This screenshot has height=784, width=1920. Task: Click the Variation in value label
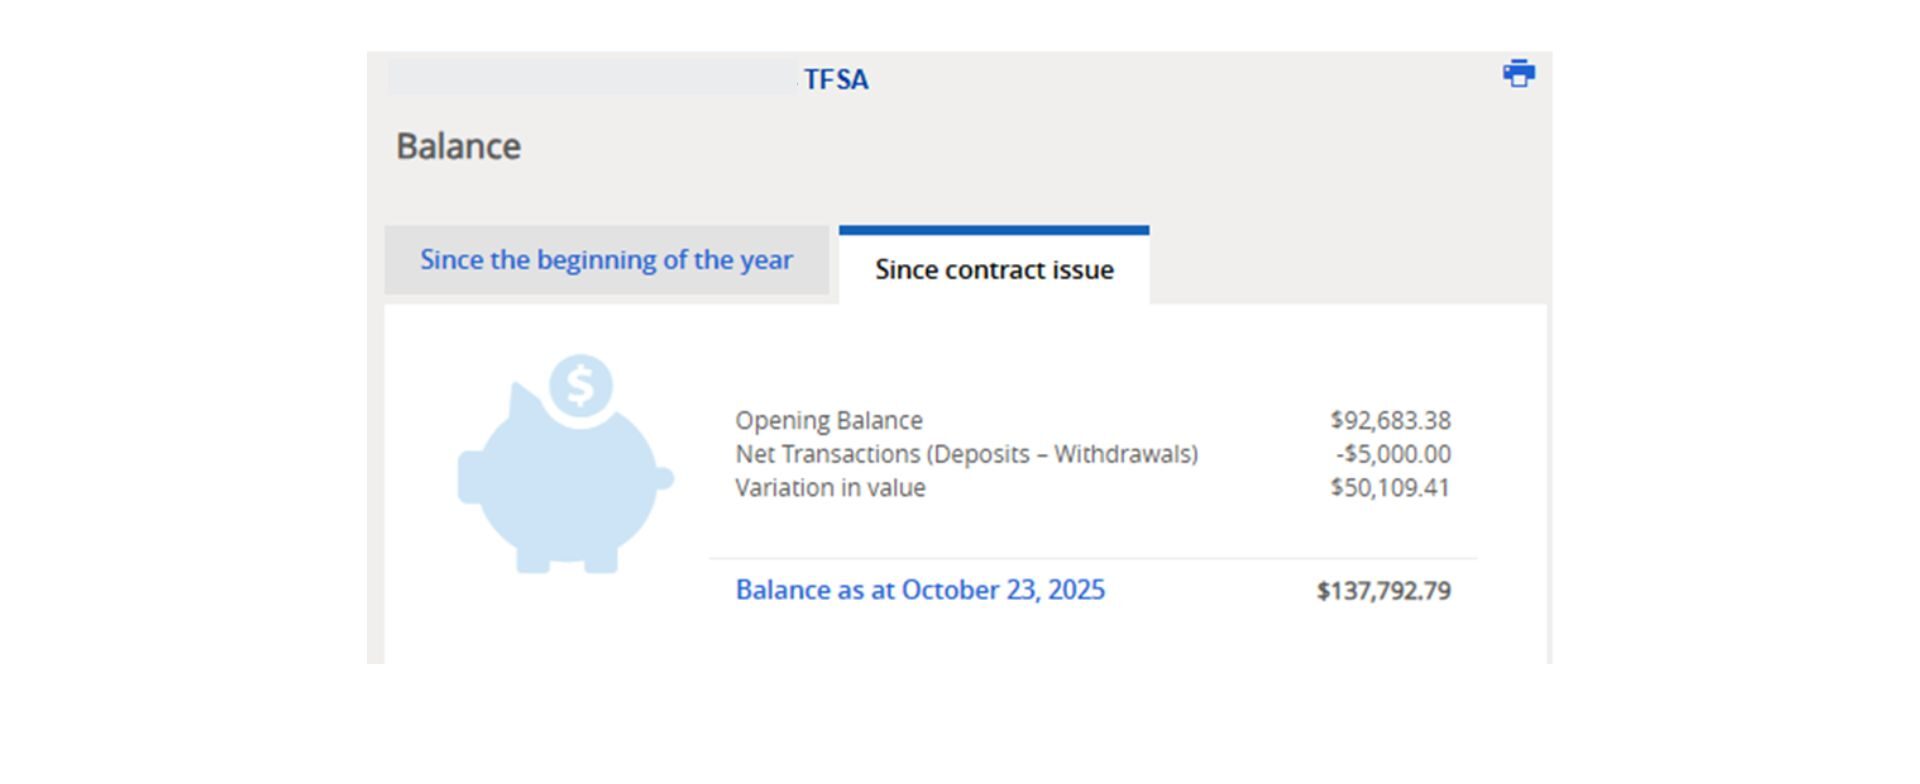(830, 488)
